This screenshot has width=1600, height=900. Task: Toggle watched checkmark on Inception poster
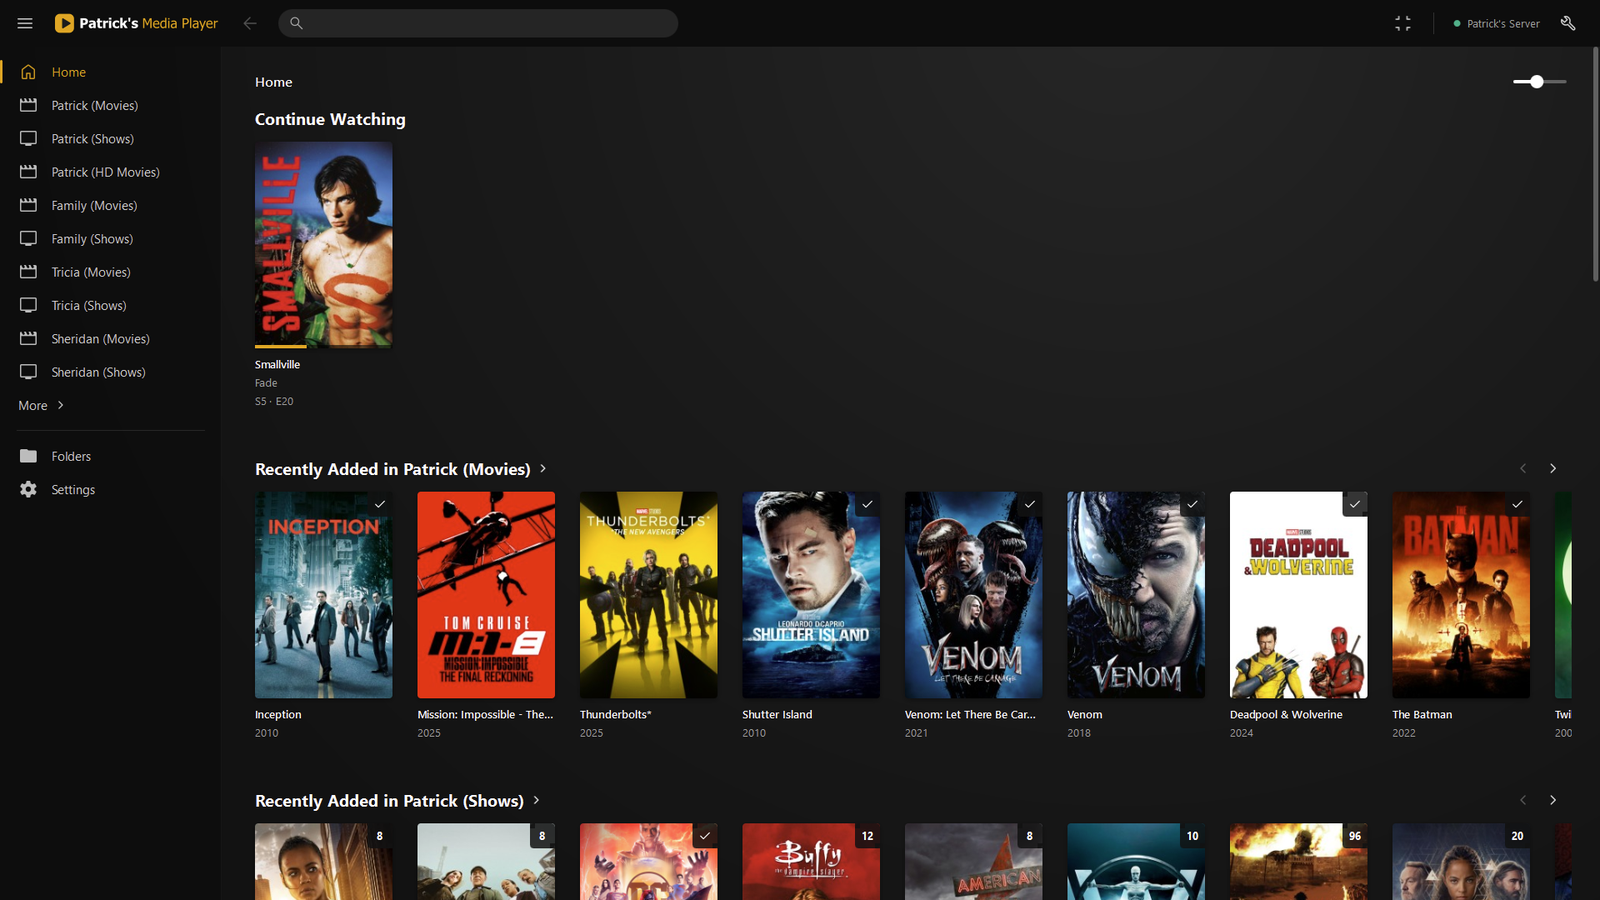[x=379, y=504]
